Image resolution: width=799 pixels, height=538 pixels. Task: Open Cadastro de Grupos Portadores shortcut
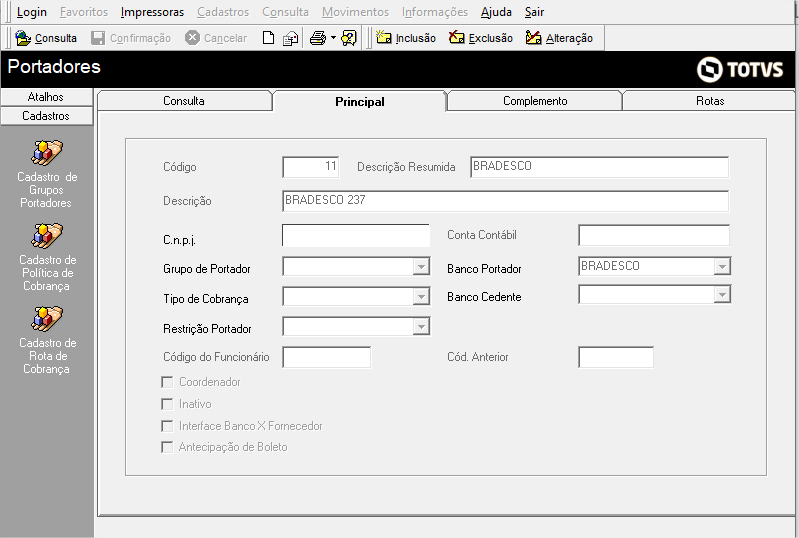[x=47, y=174]
